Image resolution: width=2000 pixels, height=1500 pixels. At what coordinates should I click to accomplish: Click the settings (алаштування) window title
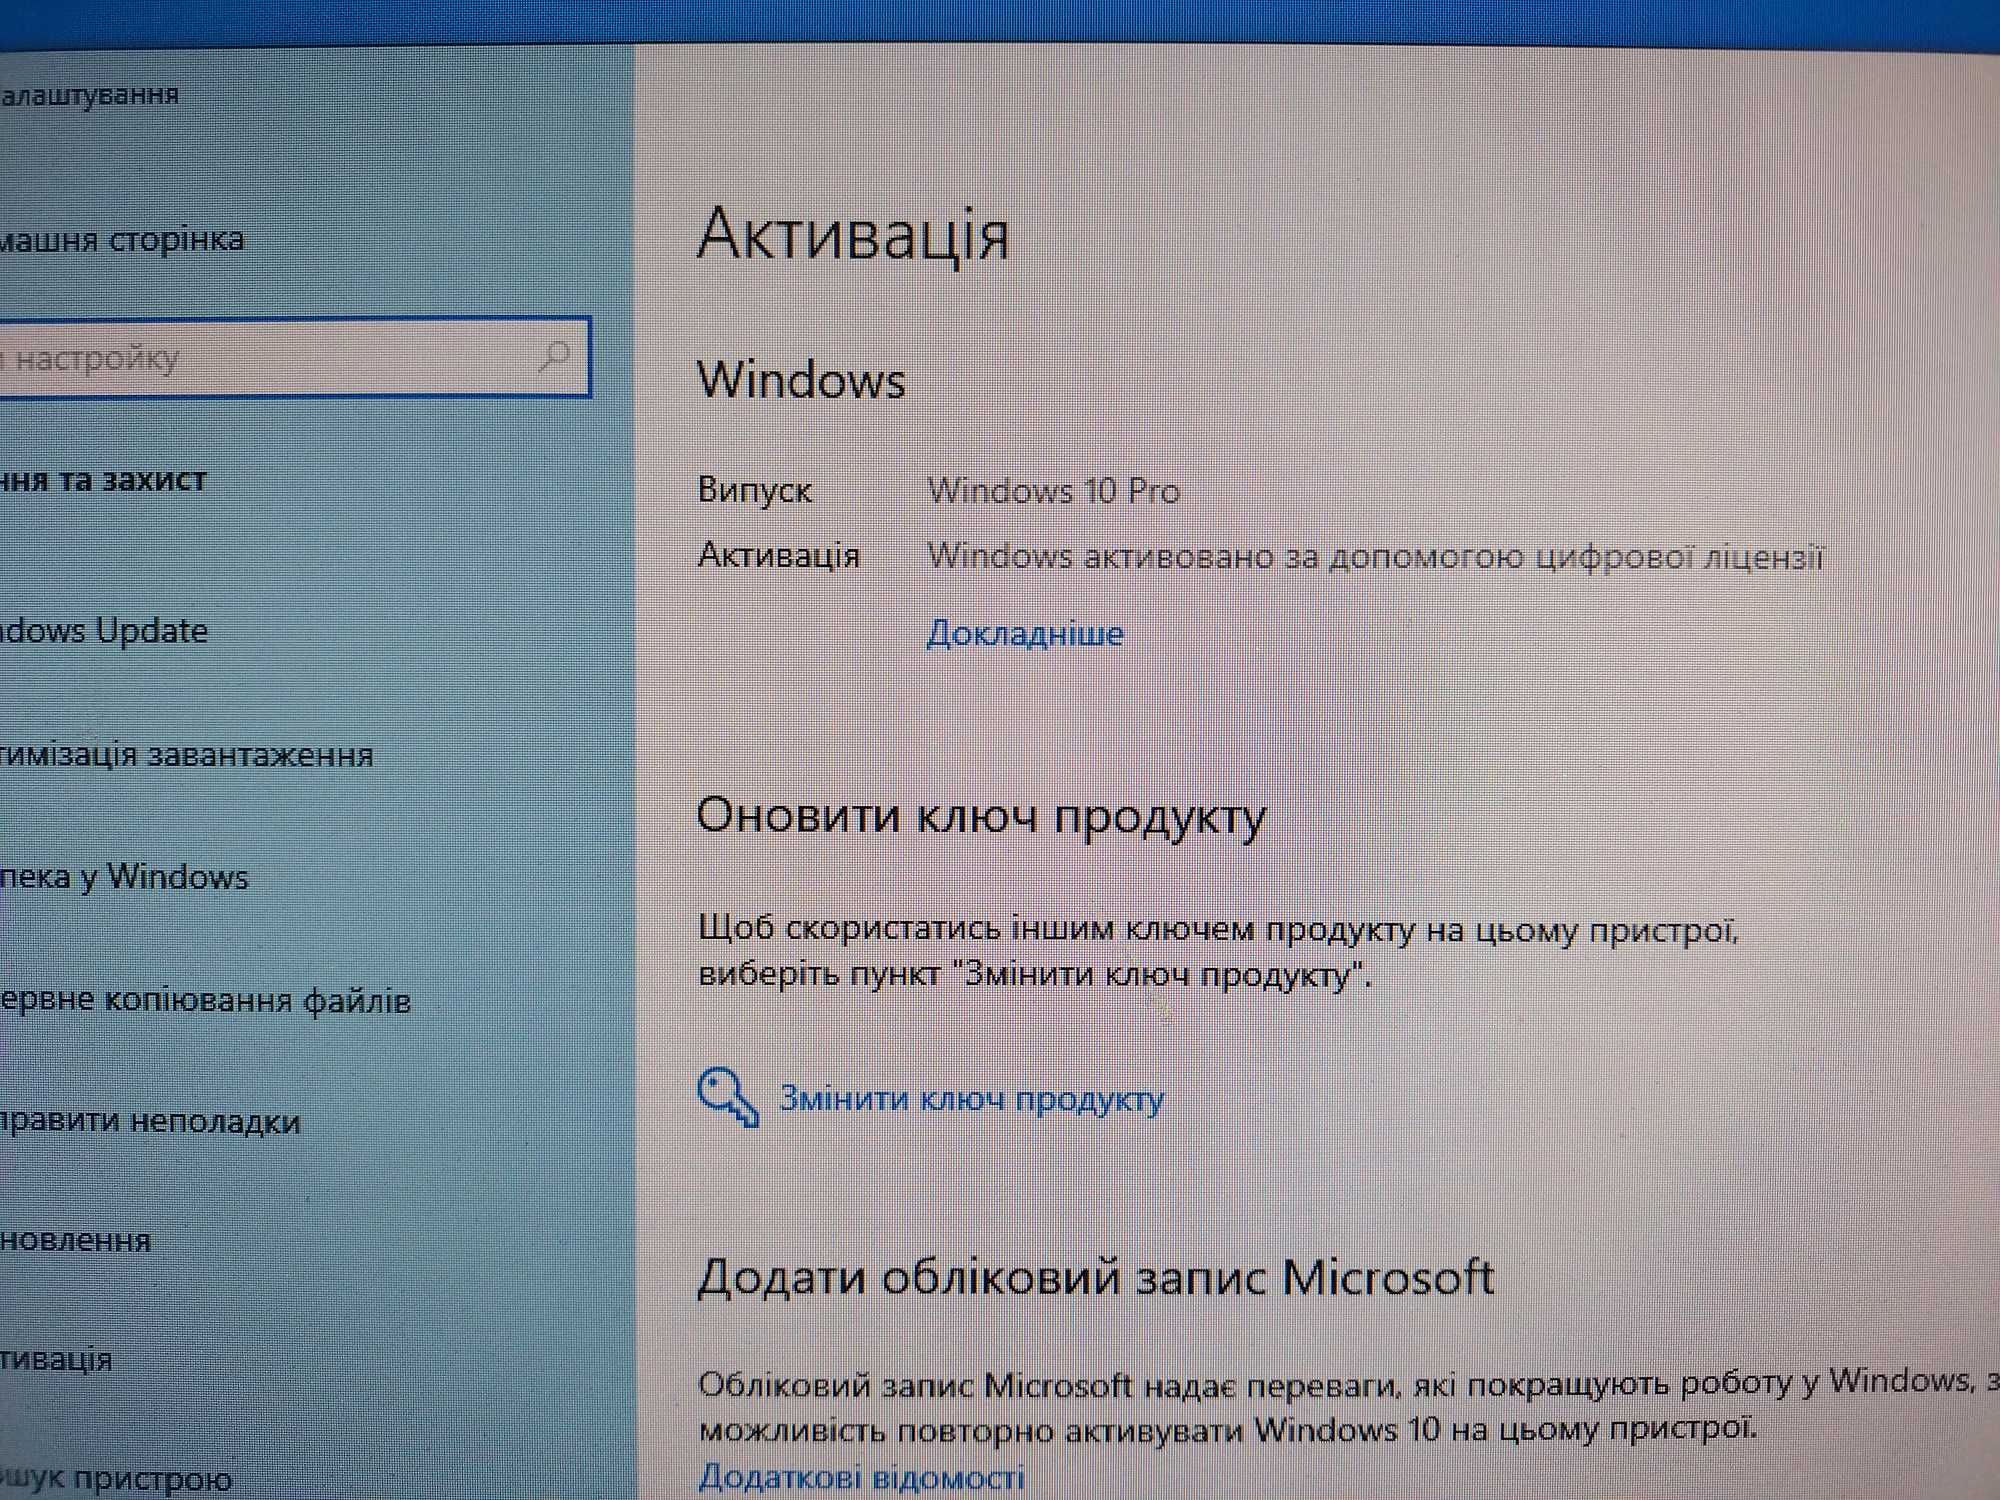[x=90, y=96]
